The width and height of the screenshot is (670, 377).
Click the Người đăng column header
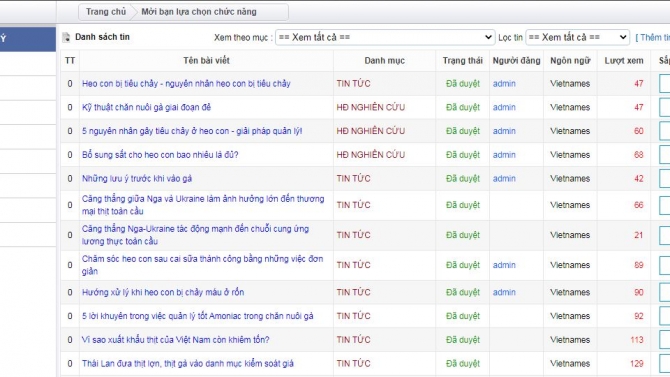516,61
